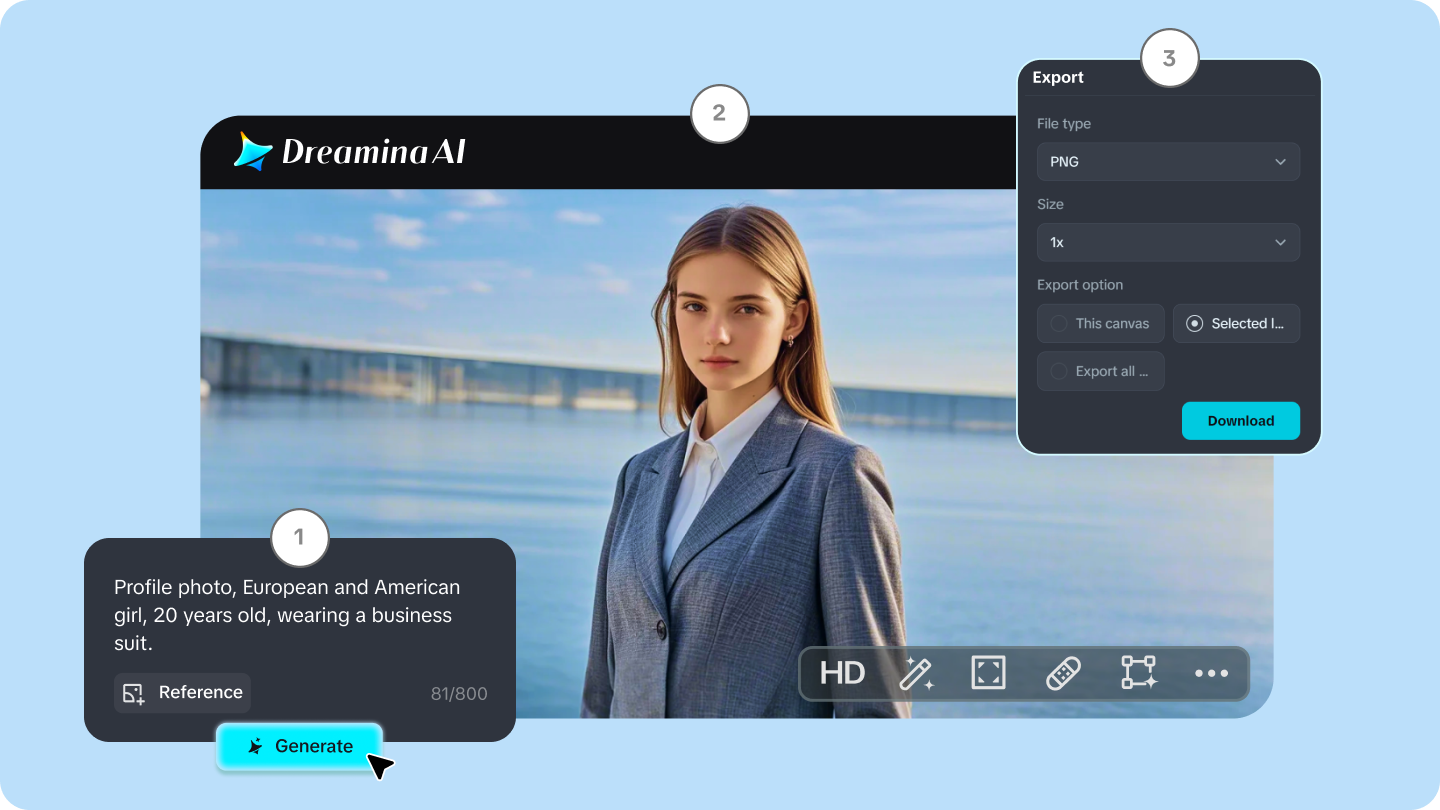1440x810 pixels.
Task: Choose the bandage remove tool
Action: [1063, 673]
